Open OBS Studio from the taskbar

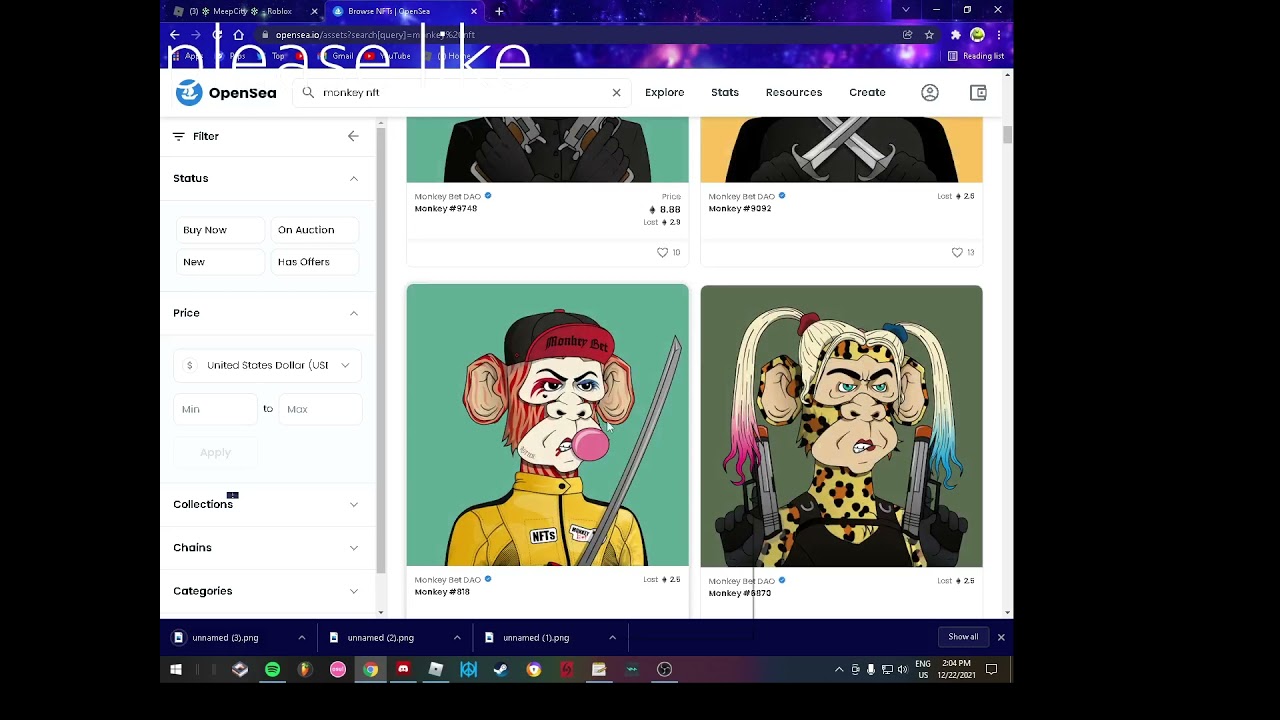click(664, 669)
